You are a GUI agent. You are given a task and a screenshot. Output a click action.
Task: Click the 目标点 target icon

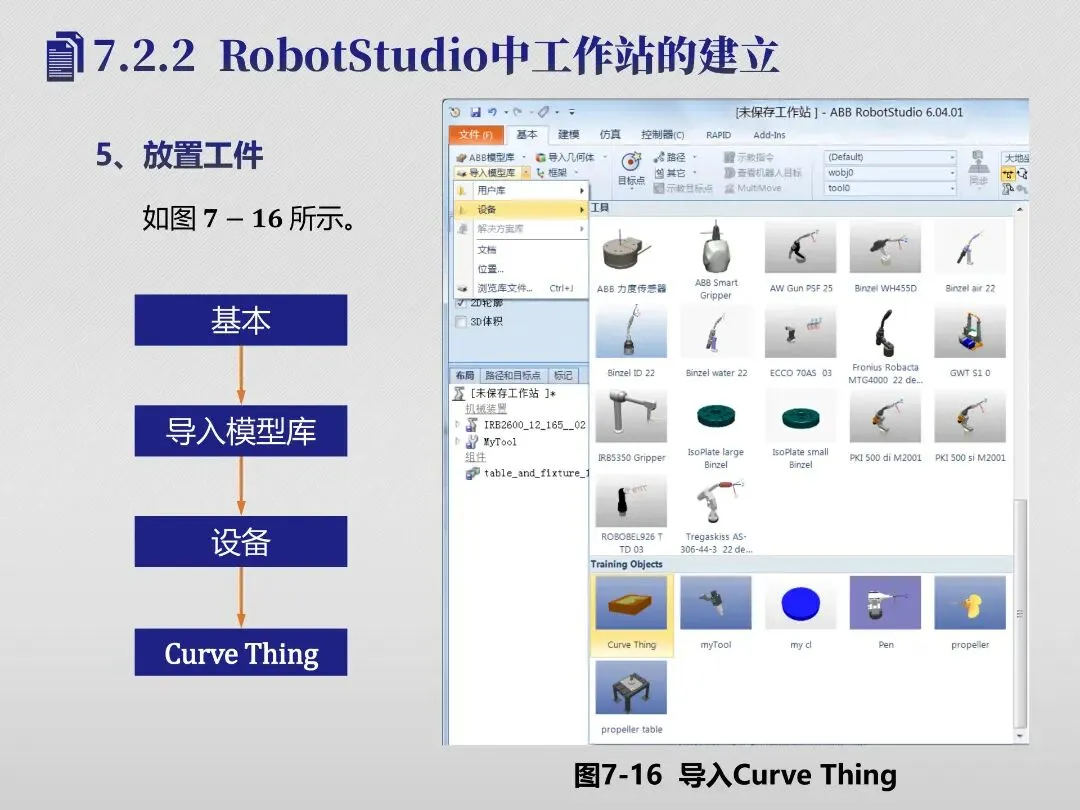631,163
